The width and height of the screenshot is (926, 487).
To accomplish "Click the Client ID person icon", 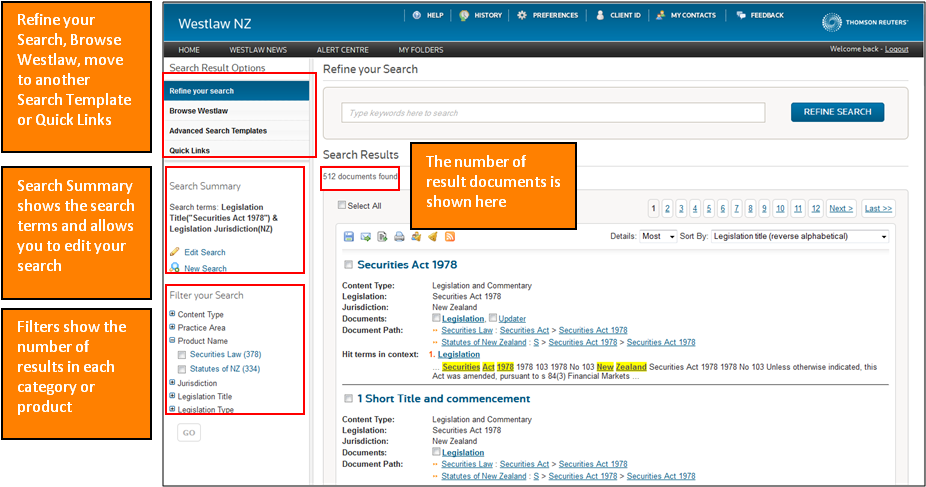I will pos(600,15).
